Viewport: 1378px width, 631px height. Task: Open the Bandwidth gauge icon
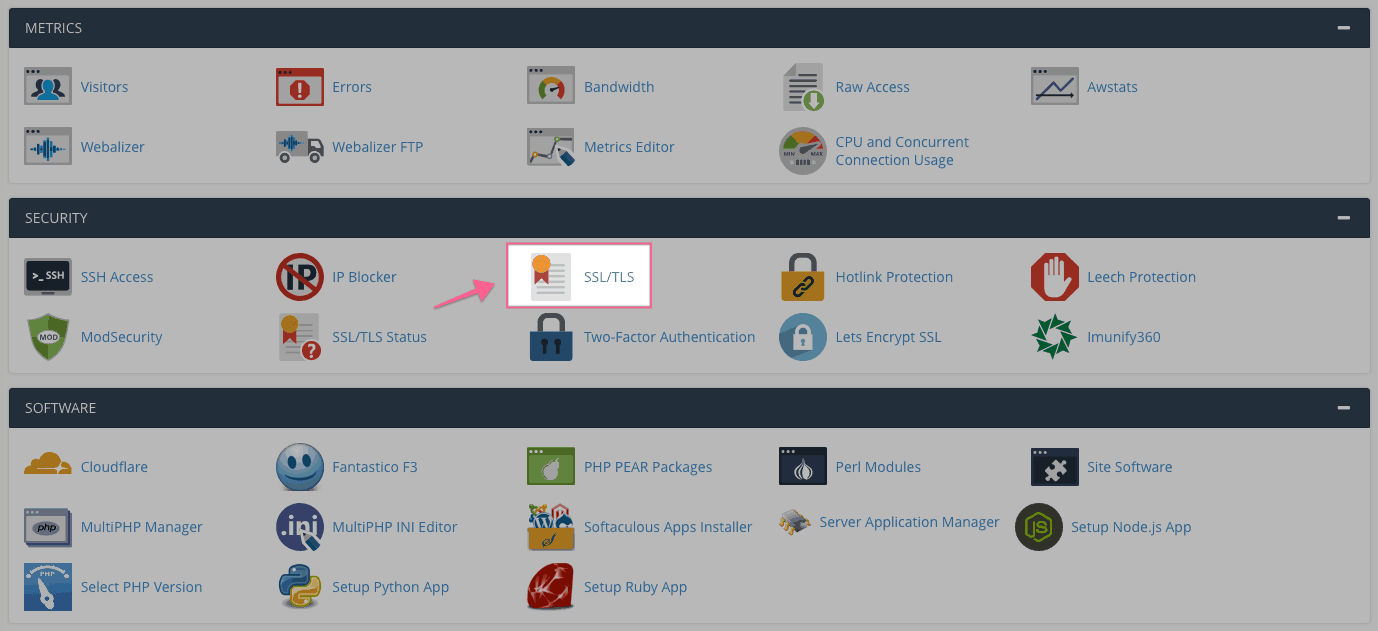click(551, 87)
